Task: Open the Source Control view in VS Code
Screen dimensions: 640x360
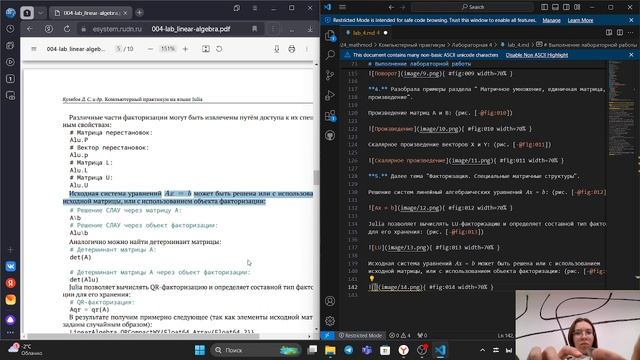Action: pyautogui.click(x=330, y=75)
